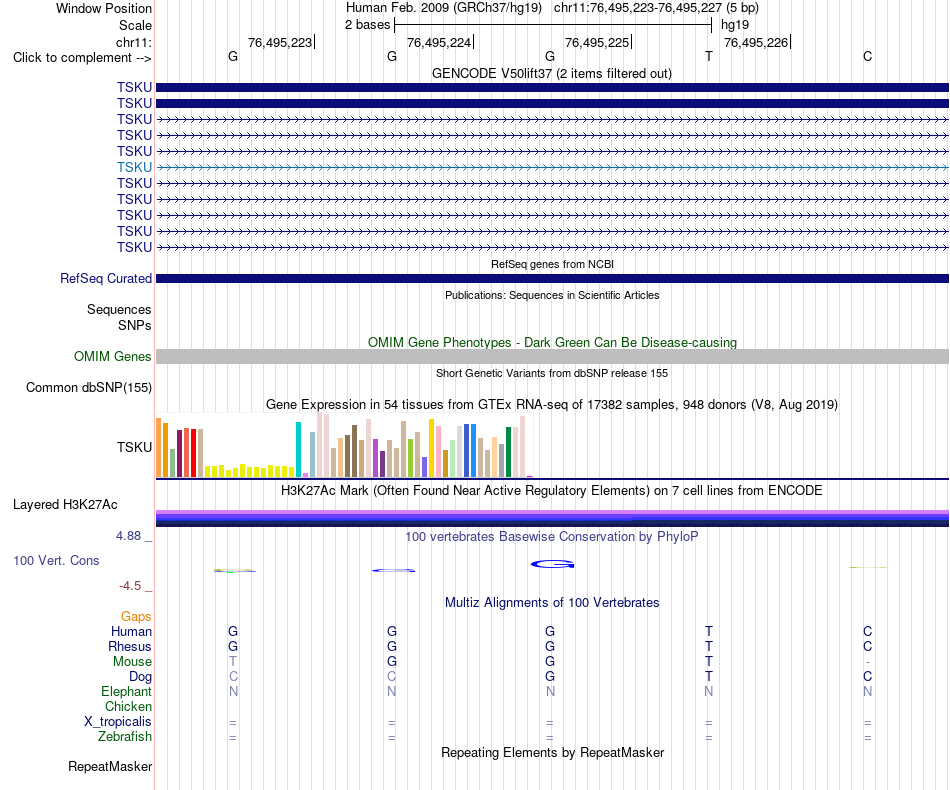Click position number 76,495,224 on the ruler
This screenshot has height=790, width=950.
(439, 42)
